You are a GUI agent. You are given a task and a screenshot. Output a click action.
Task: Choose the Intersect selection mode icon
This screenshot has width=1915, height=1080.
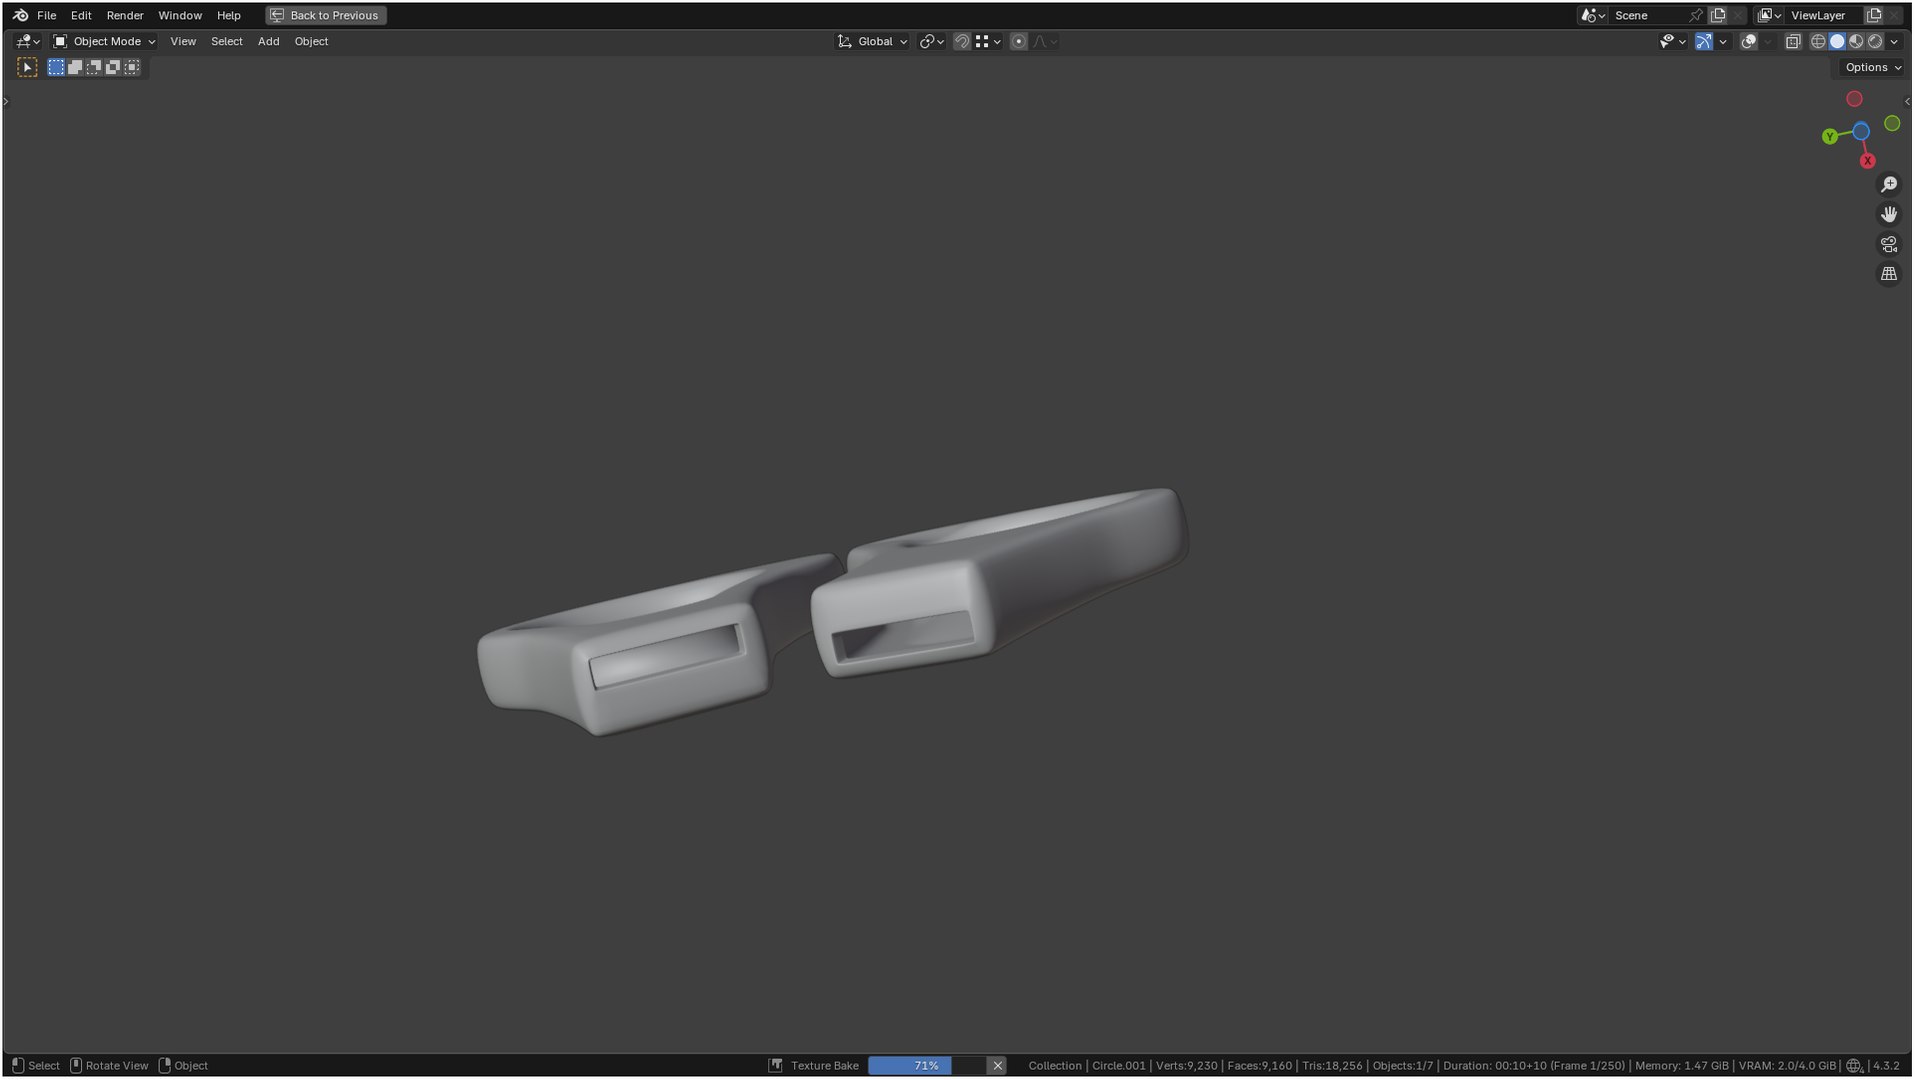click(x=132, y=67)
